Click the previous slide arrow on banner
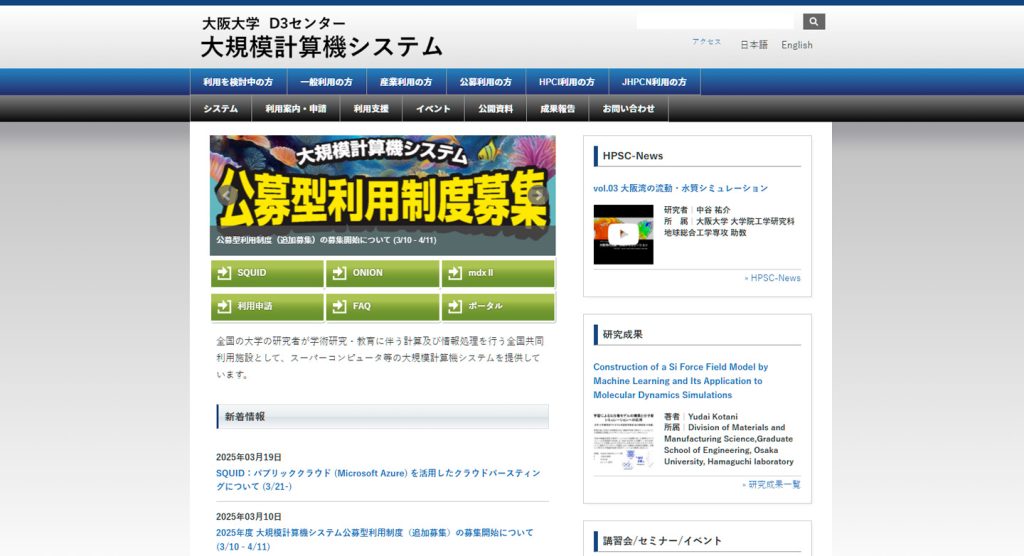Image resolution: width=1024 pixels, height=556 pixels. 228,195
